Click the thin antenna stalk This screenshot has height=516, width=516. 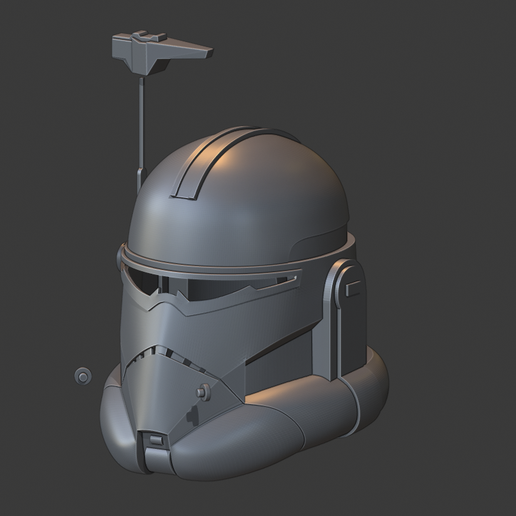click(143, 124)
